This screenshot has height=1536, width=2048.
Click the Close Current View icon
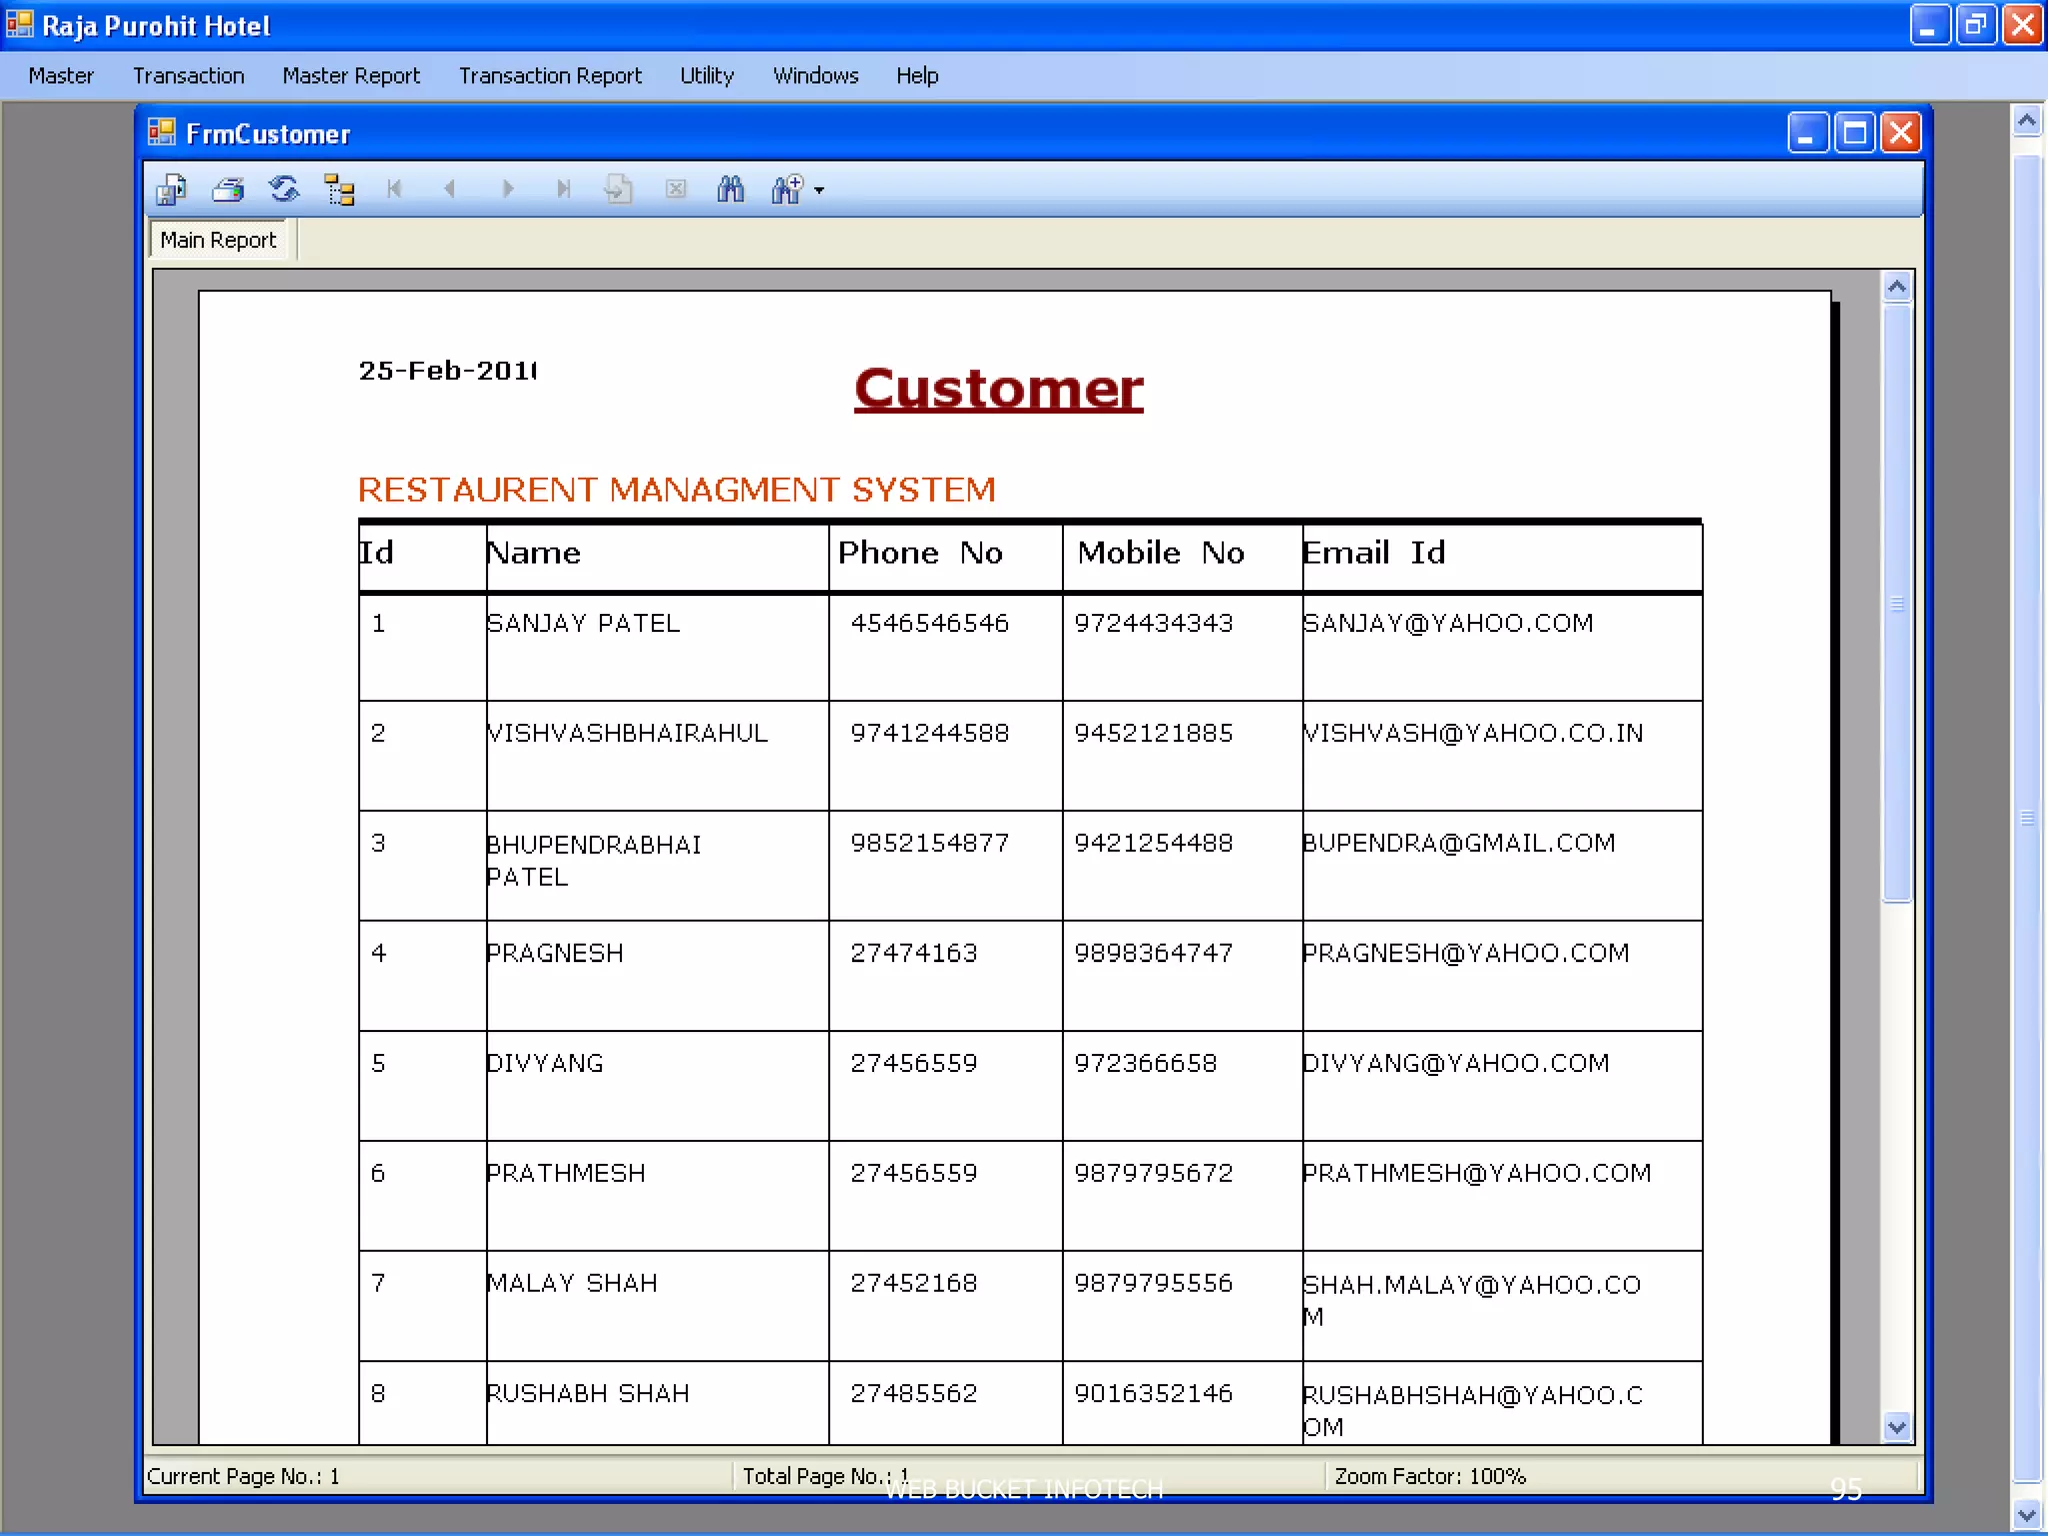point(676,189)
